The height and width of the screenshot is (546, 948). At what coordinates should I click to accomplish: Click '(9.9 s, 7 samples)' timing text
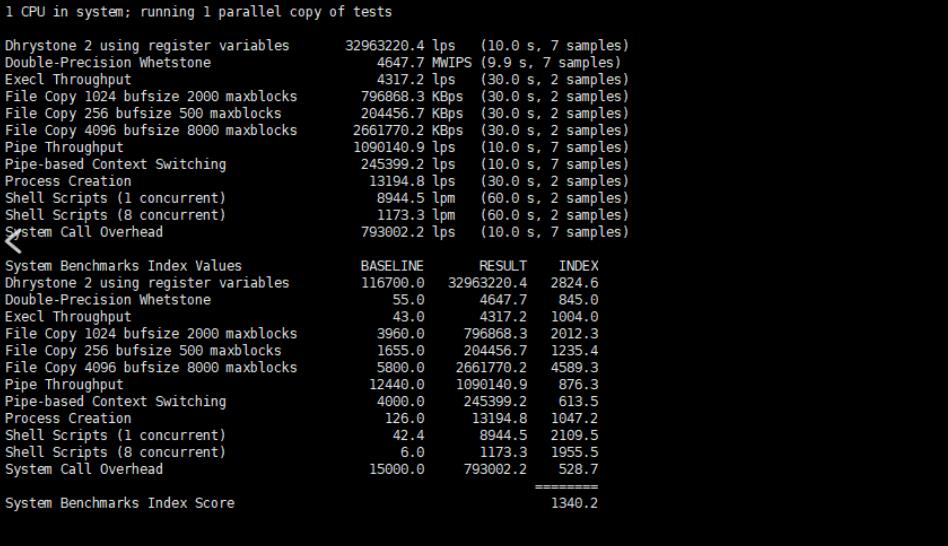[550, 63]
